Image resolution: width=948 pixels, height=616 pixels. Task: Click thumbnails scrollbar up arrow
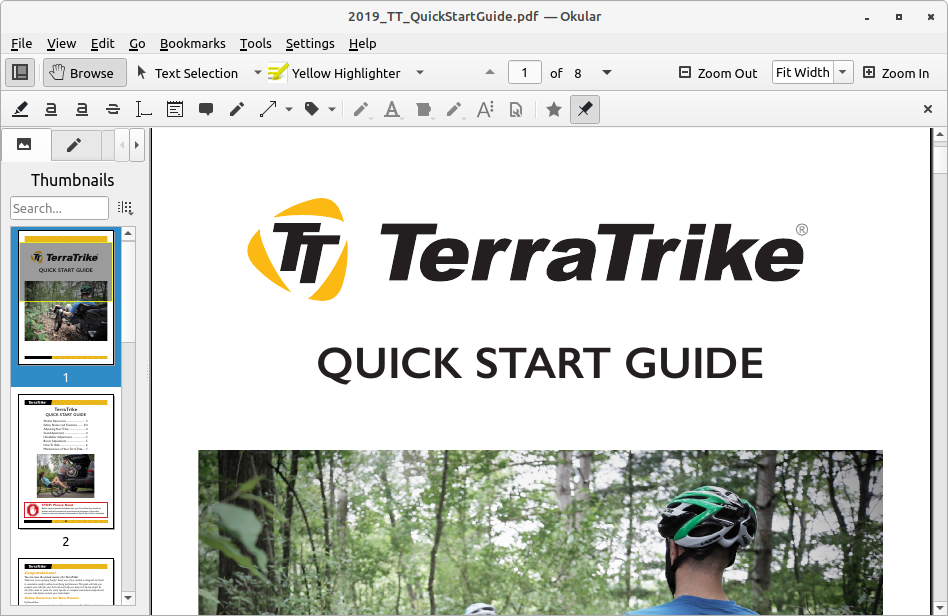128,233
